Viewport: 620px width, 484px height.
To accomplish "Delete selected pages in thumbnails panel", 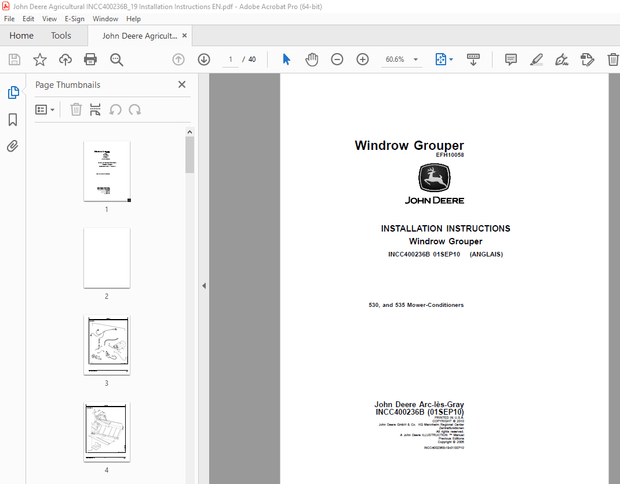I will click(x=76, y=110).
